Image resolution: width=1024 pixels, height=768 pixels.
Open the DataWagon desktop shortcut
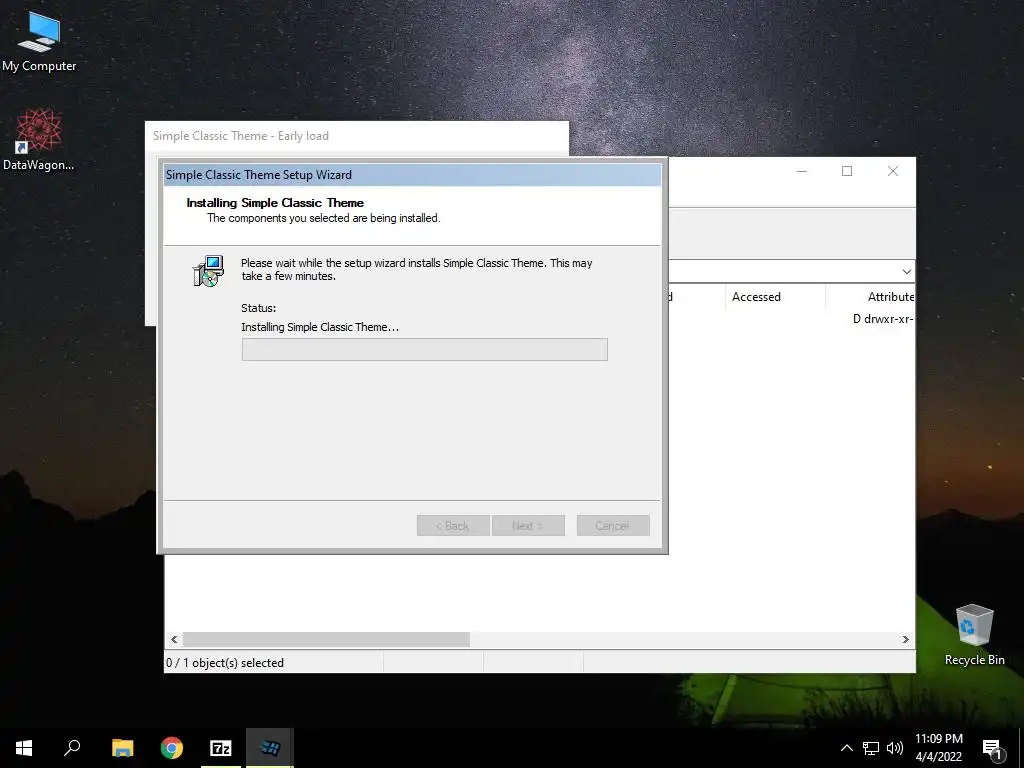pyautogui.click(x=39, y=140)
